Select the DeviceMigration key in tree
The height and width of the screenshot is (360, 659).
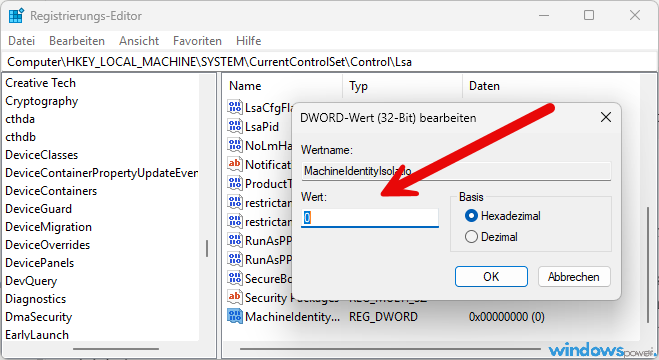[x=48, y=227]
